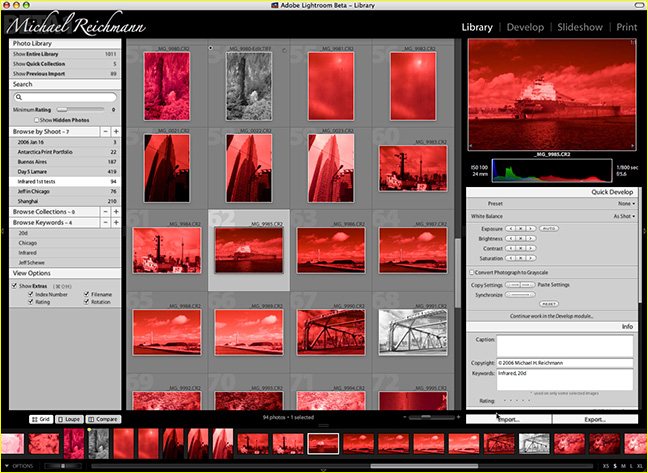Click the Export... button
This screenshot has width=648, height=473.
(x=595, y=419)
